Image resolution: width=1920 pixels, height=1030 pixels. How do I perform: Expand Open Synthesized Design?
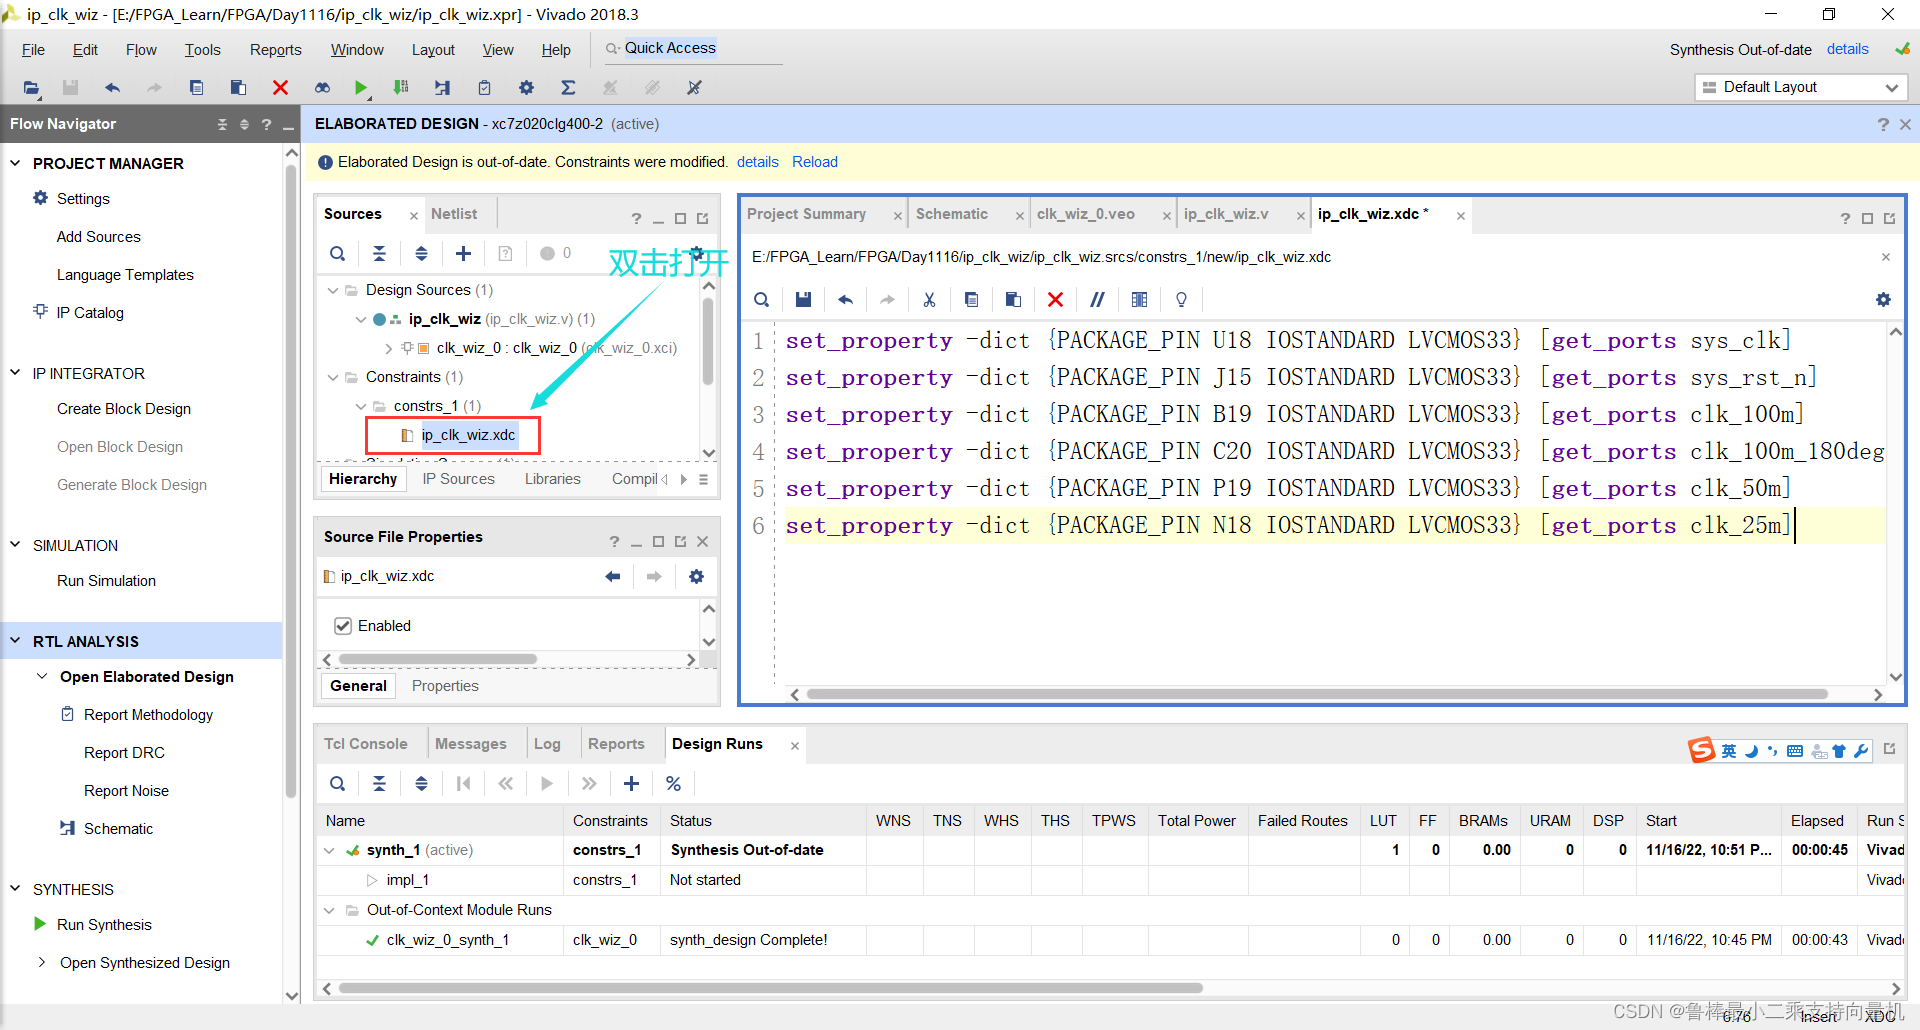(x=42, y=962)
